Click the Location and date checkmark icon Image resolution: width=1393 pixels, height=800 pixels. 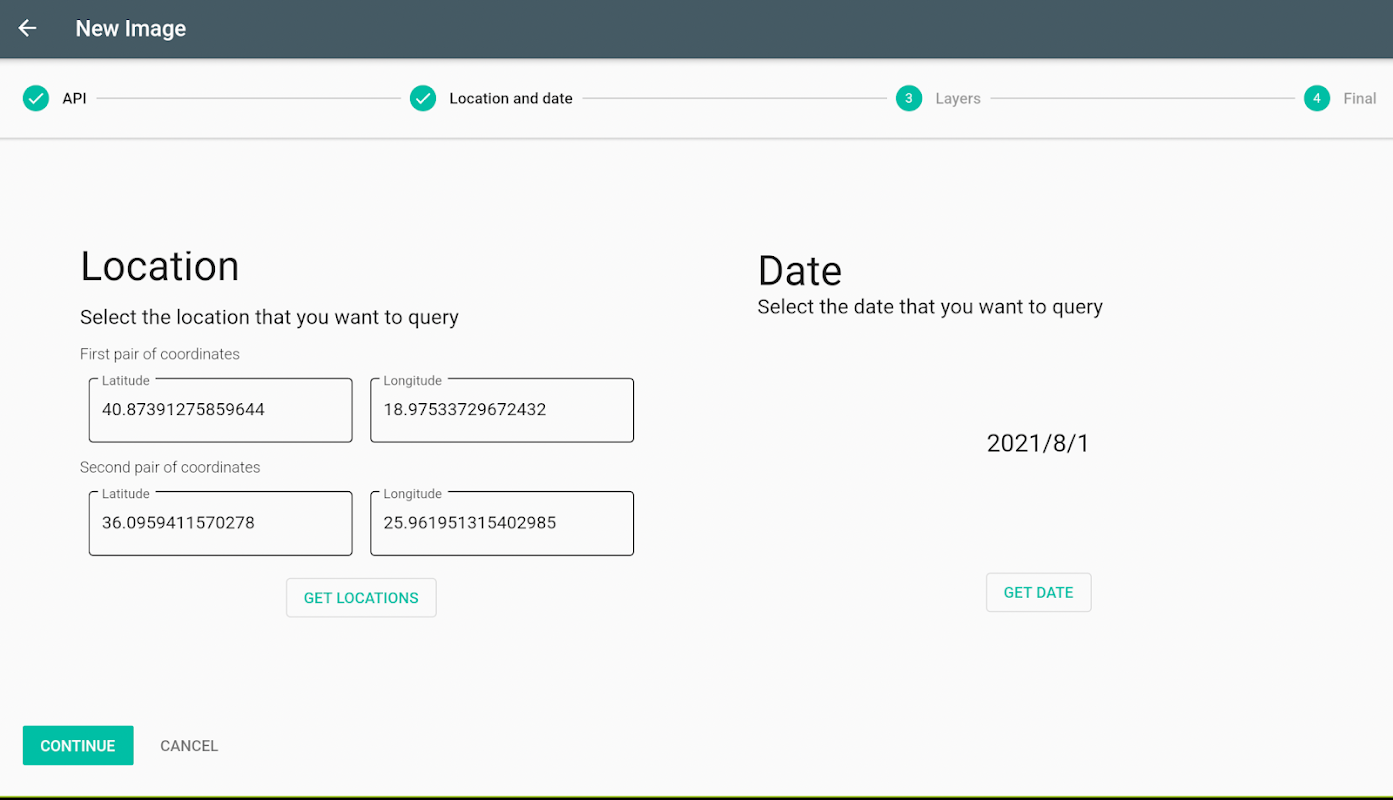coord(423,98)
